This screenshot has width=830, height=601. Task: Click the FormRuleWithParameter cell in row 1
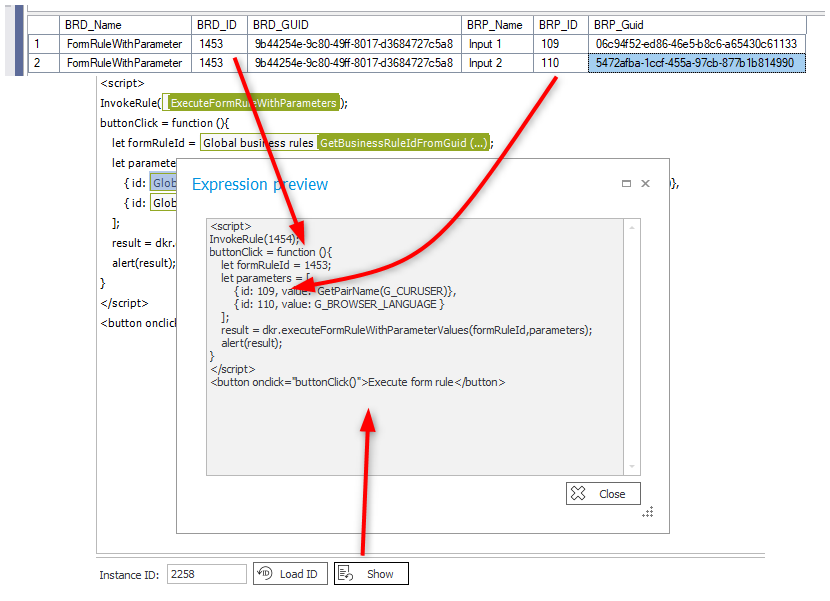[124, 44]
